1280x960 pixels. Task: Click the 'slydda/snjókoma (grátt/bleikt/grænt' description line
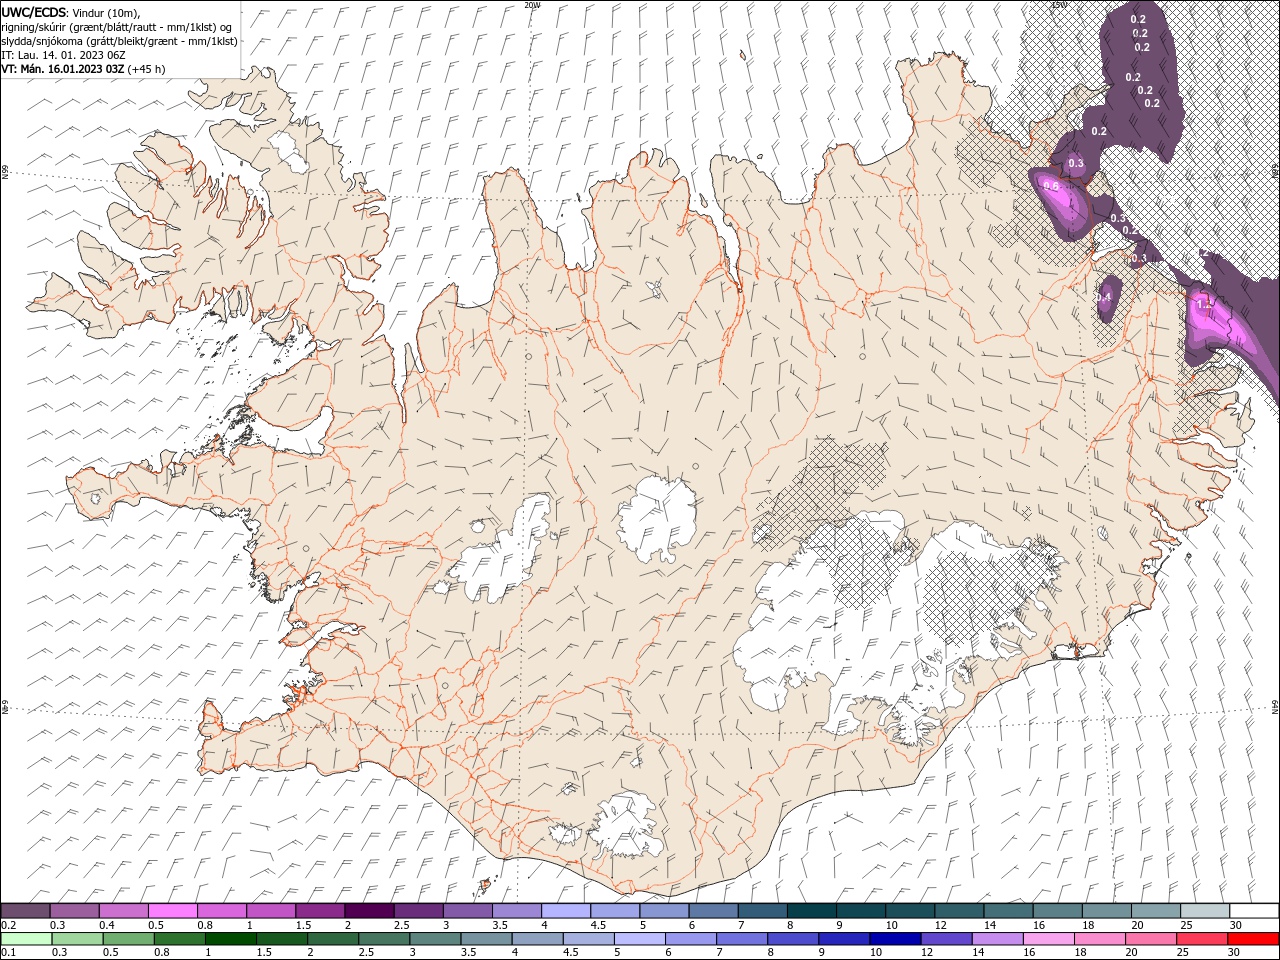click(120, 41)
